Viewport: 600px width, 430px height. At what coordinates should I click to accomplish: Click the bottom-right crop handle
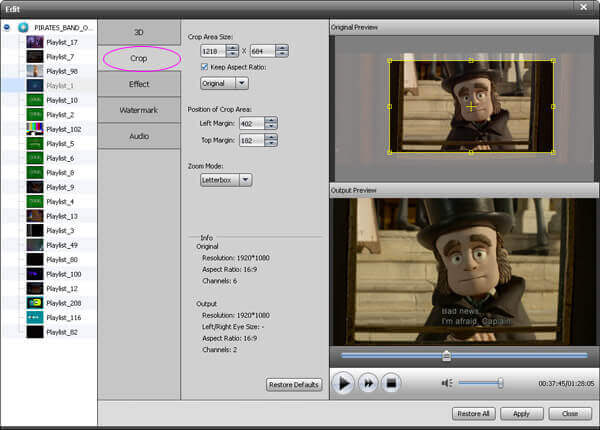coord(553,152)
